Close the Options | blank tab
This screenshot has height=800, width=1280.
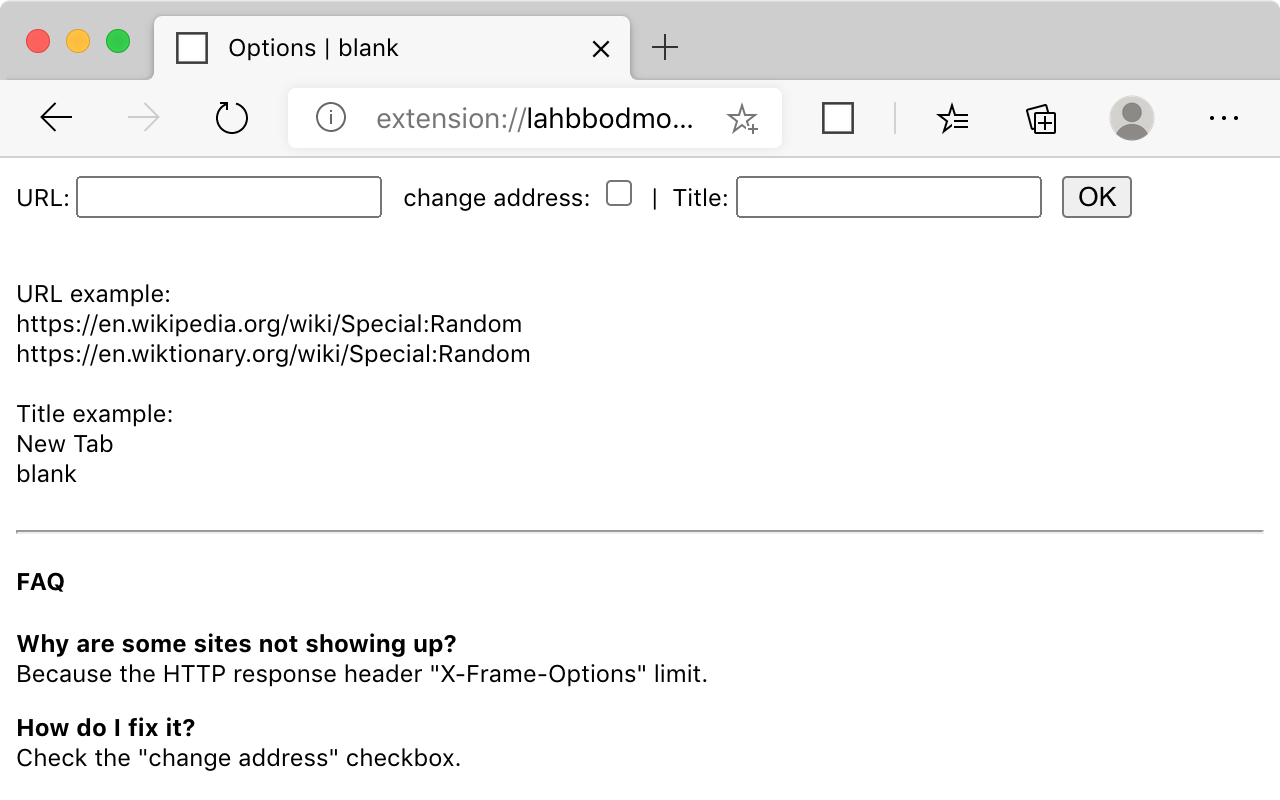coord(600,48)
